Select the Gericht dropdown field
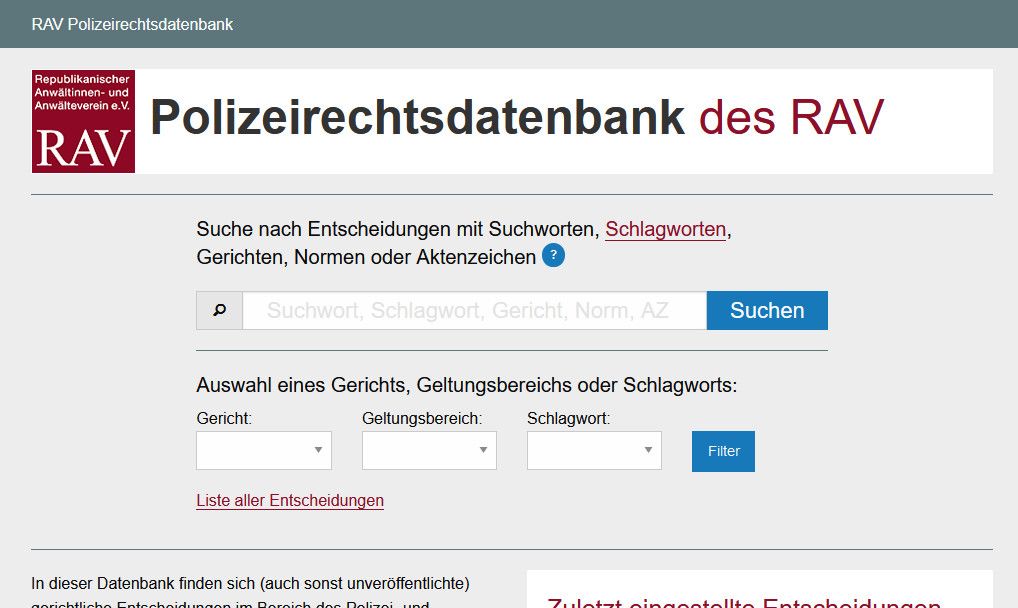The image size is (1018, 608). (x=263, y=450)
